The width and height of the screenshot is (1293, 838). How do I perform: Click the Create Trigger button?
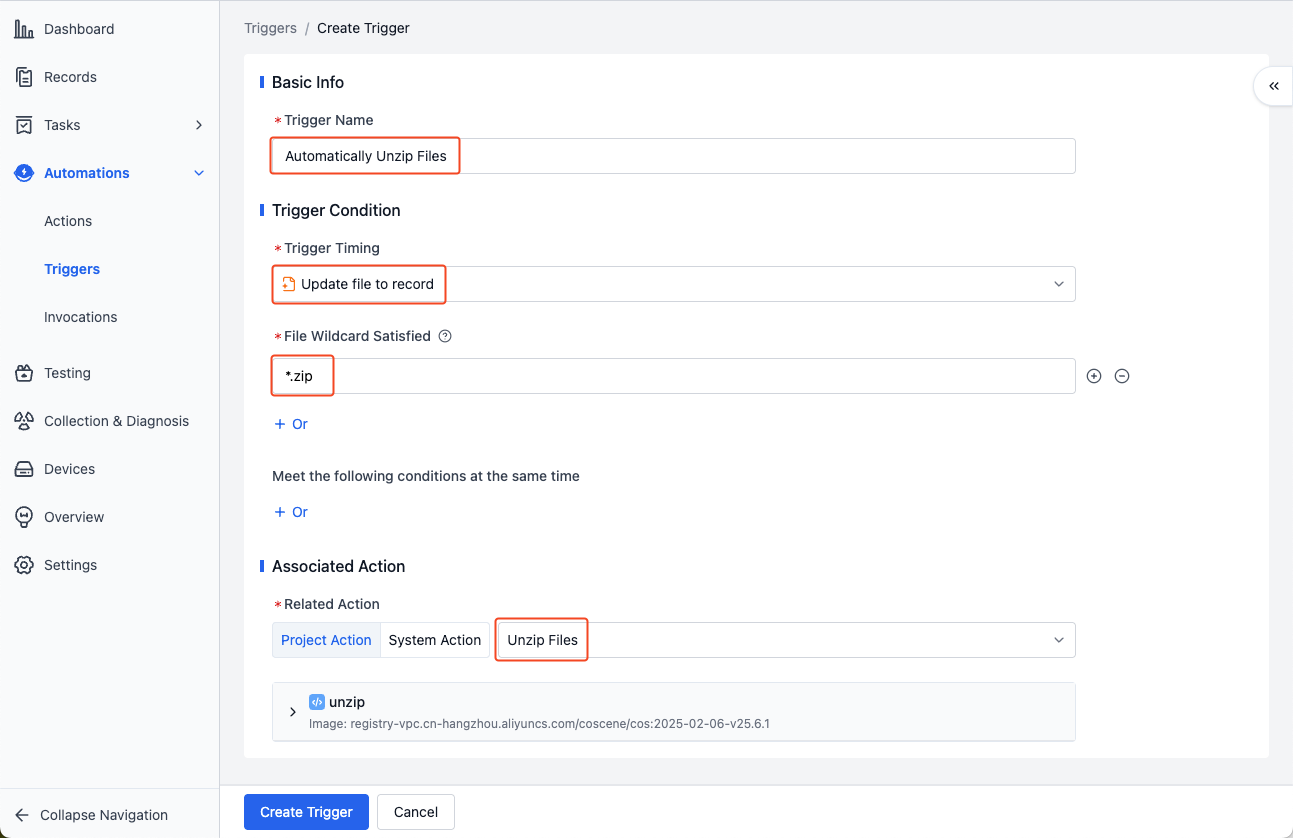(306, 812)
